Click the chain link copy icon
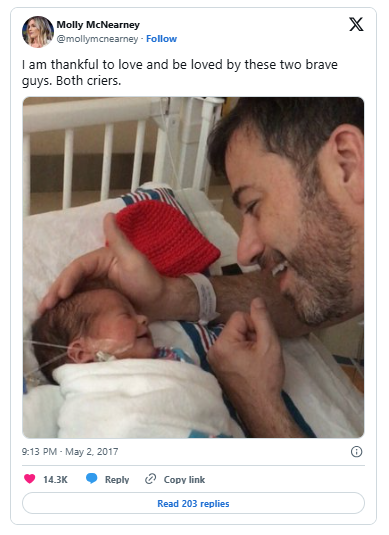Viewport: 389px width, 535px height. pyautogui.click(x=150, y=479)
